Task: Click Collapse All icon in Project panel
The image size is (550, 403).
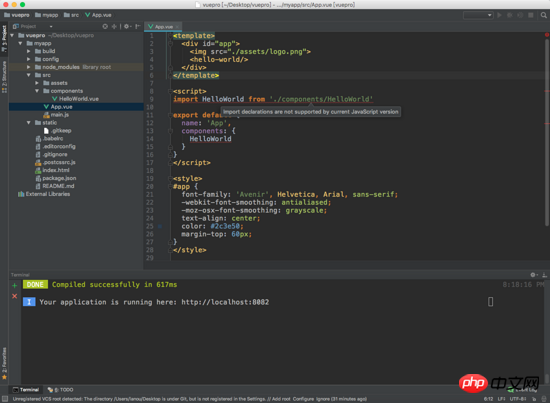Action: 114,26
